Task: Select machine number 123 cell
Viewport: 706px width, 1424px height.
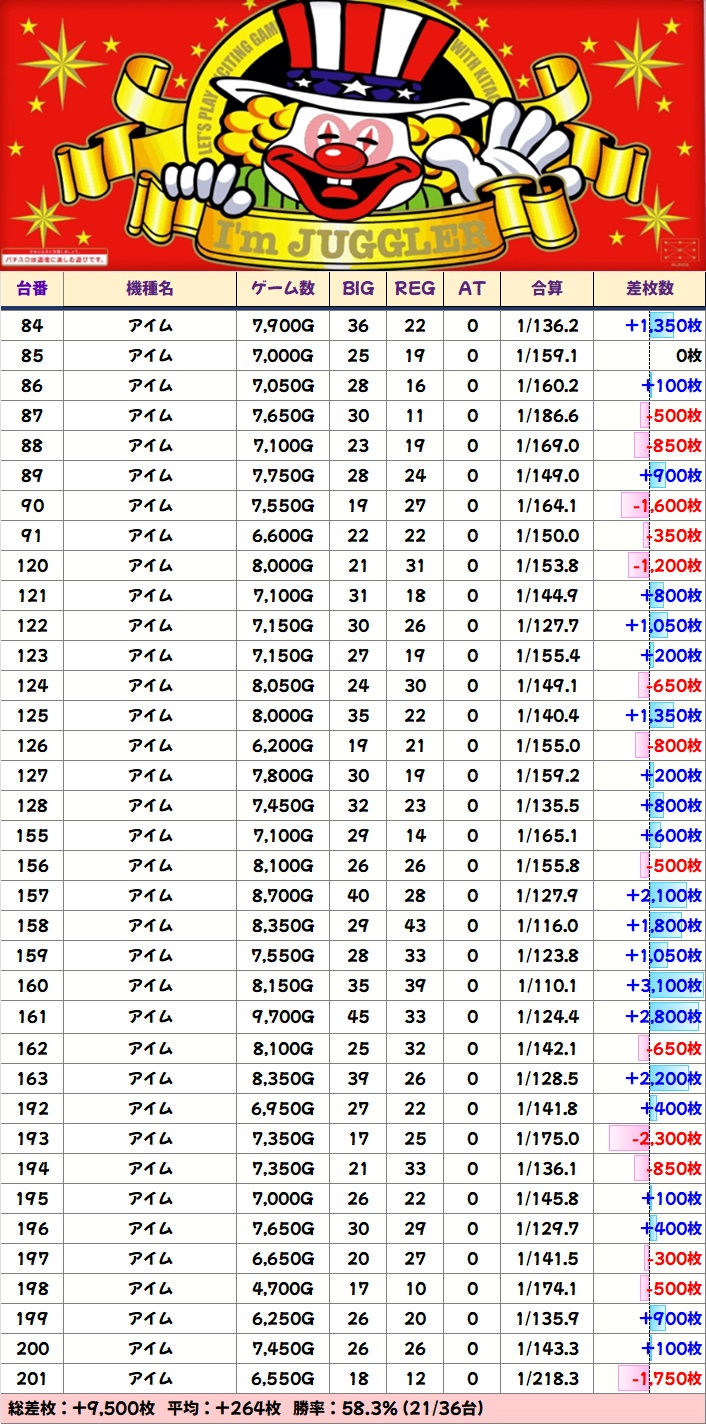Action: [31, 656]
